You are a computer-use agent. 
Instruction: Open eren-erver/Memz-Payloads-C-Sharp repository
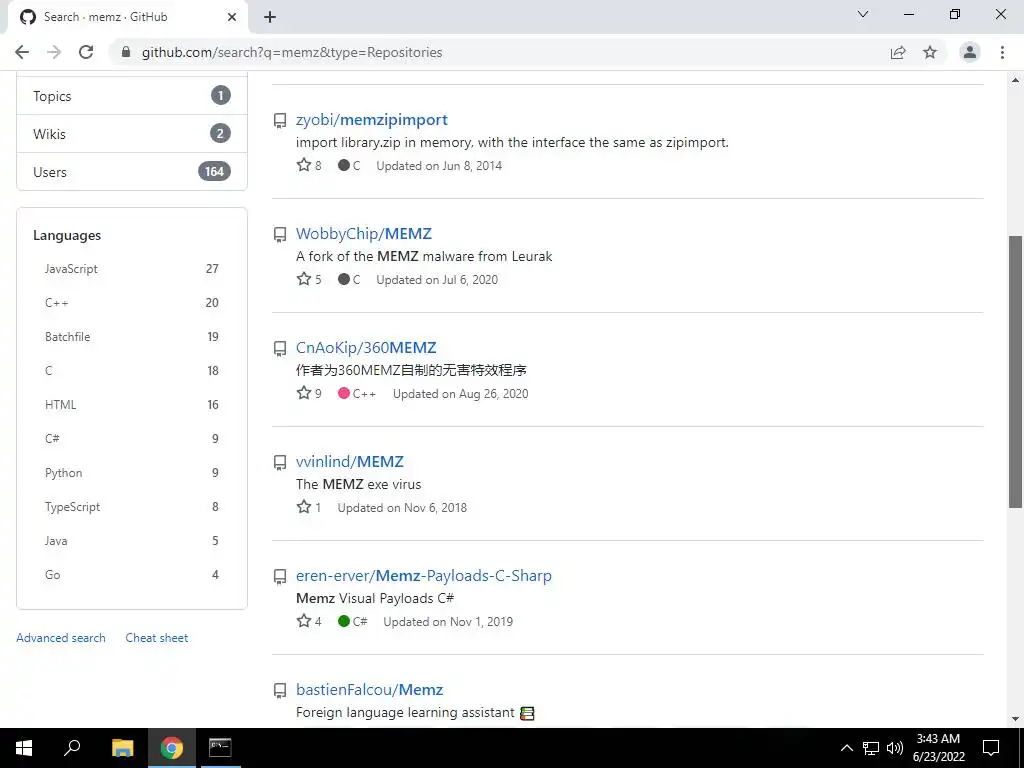pos(424,575)
